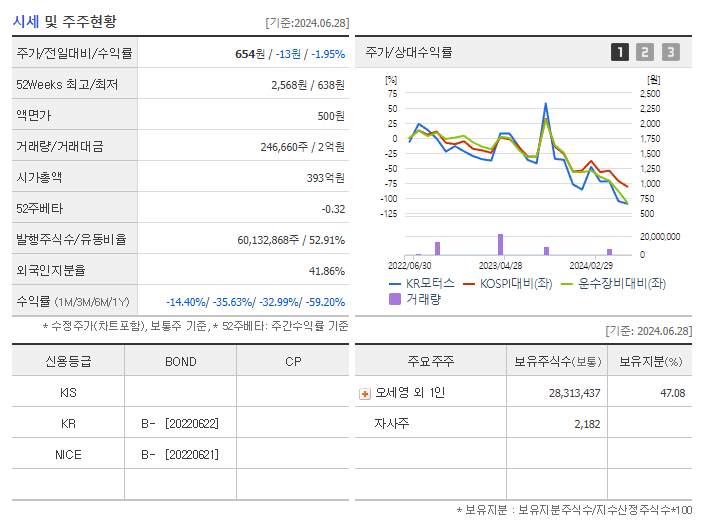Click the 2024/02/29 date axis label
Image resolution: width=702 pixels, height=525 pixels.
point(591,266)
